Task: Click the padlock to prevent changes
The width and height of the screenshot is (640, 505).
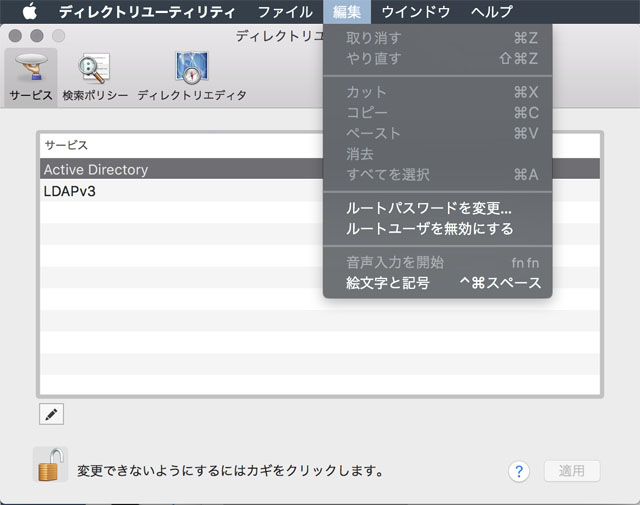Action: point(51,465)
